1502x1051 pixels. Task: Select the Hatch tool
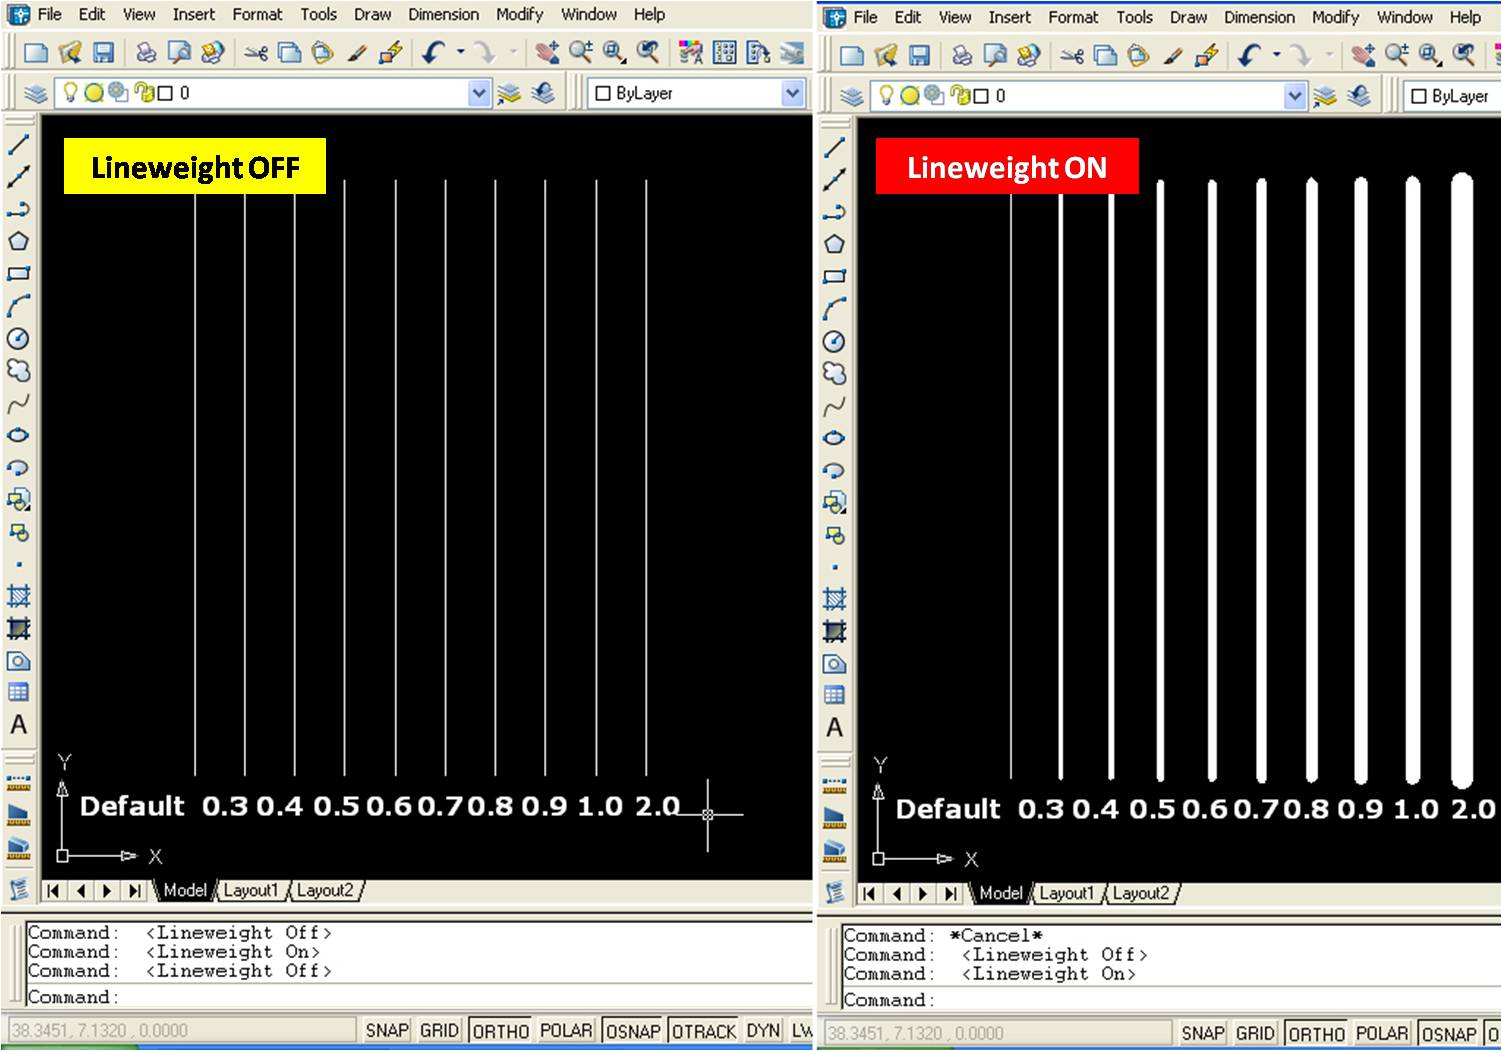[x=18, y=594]
